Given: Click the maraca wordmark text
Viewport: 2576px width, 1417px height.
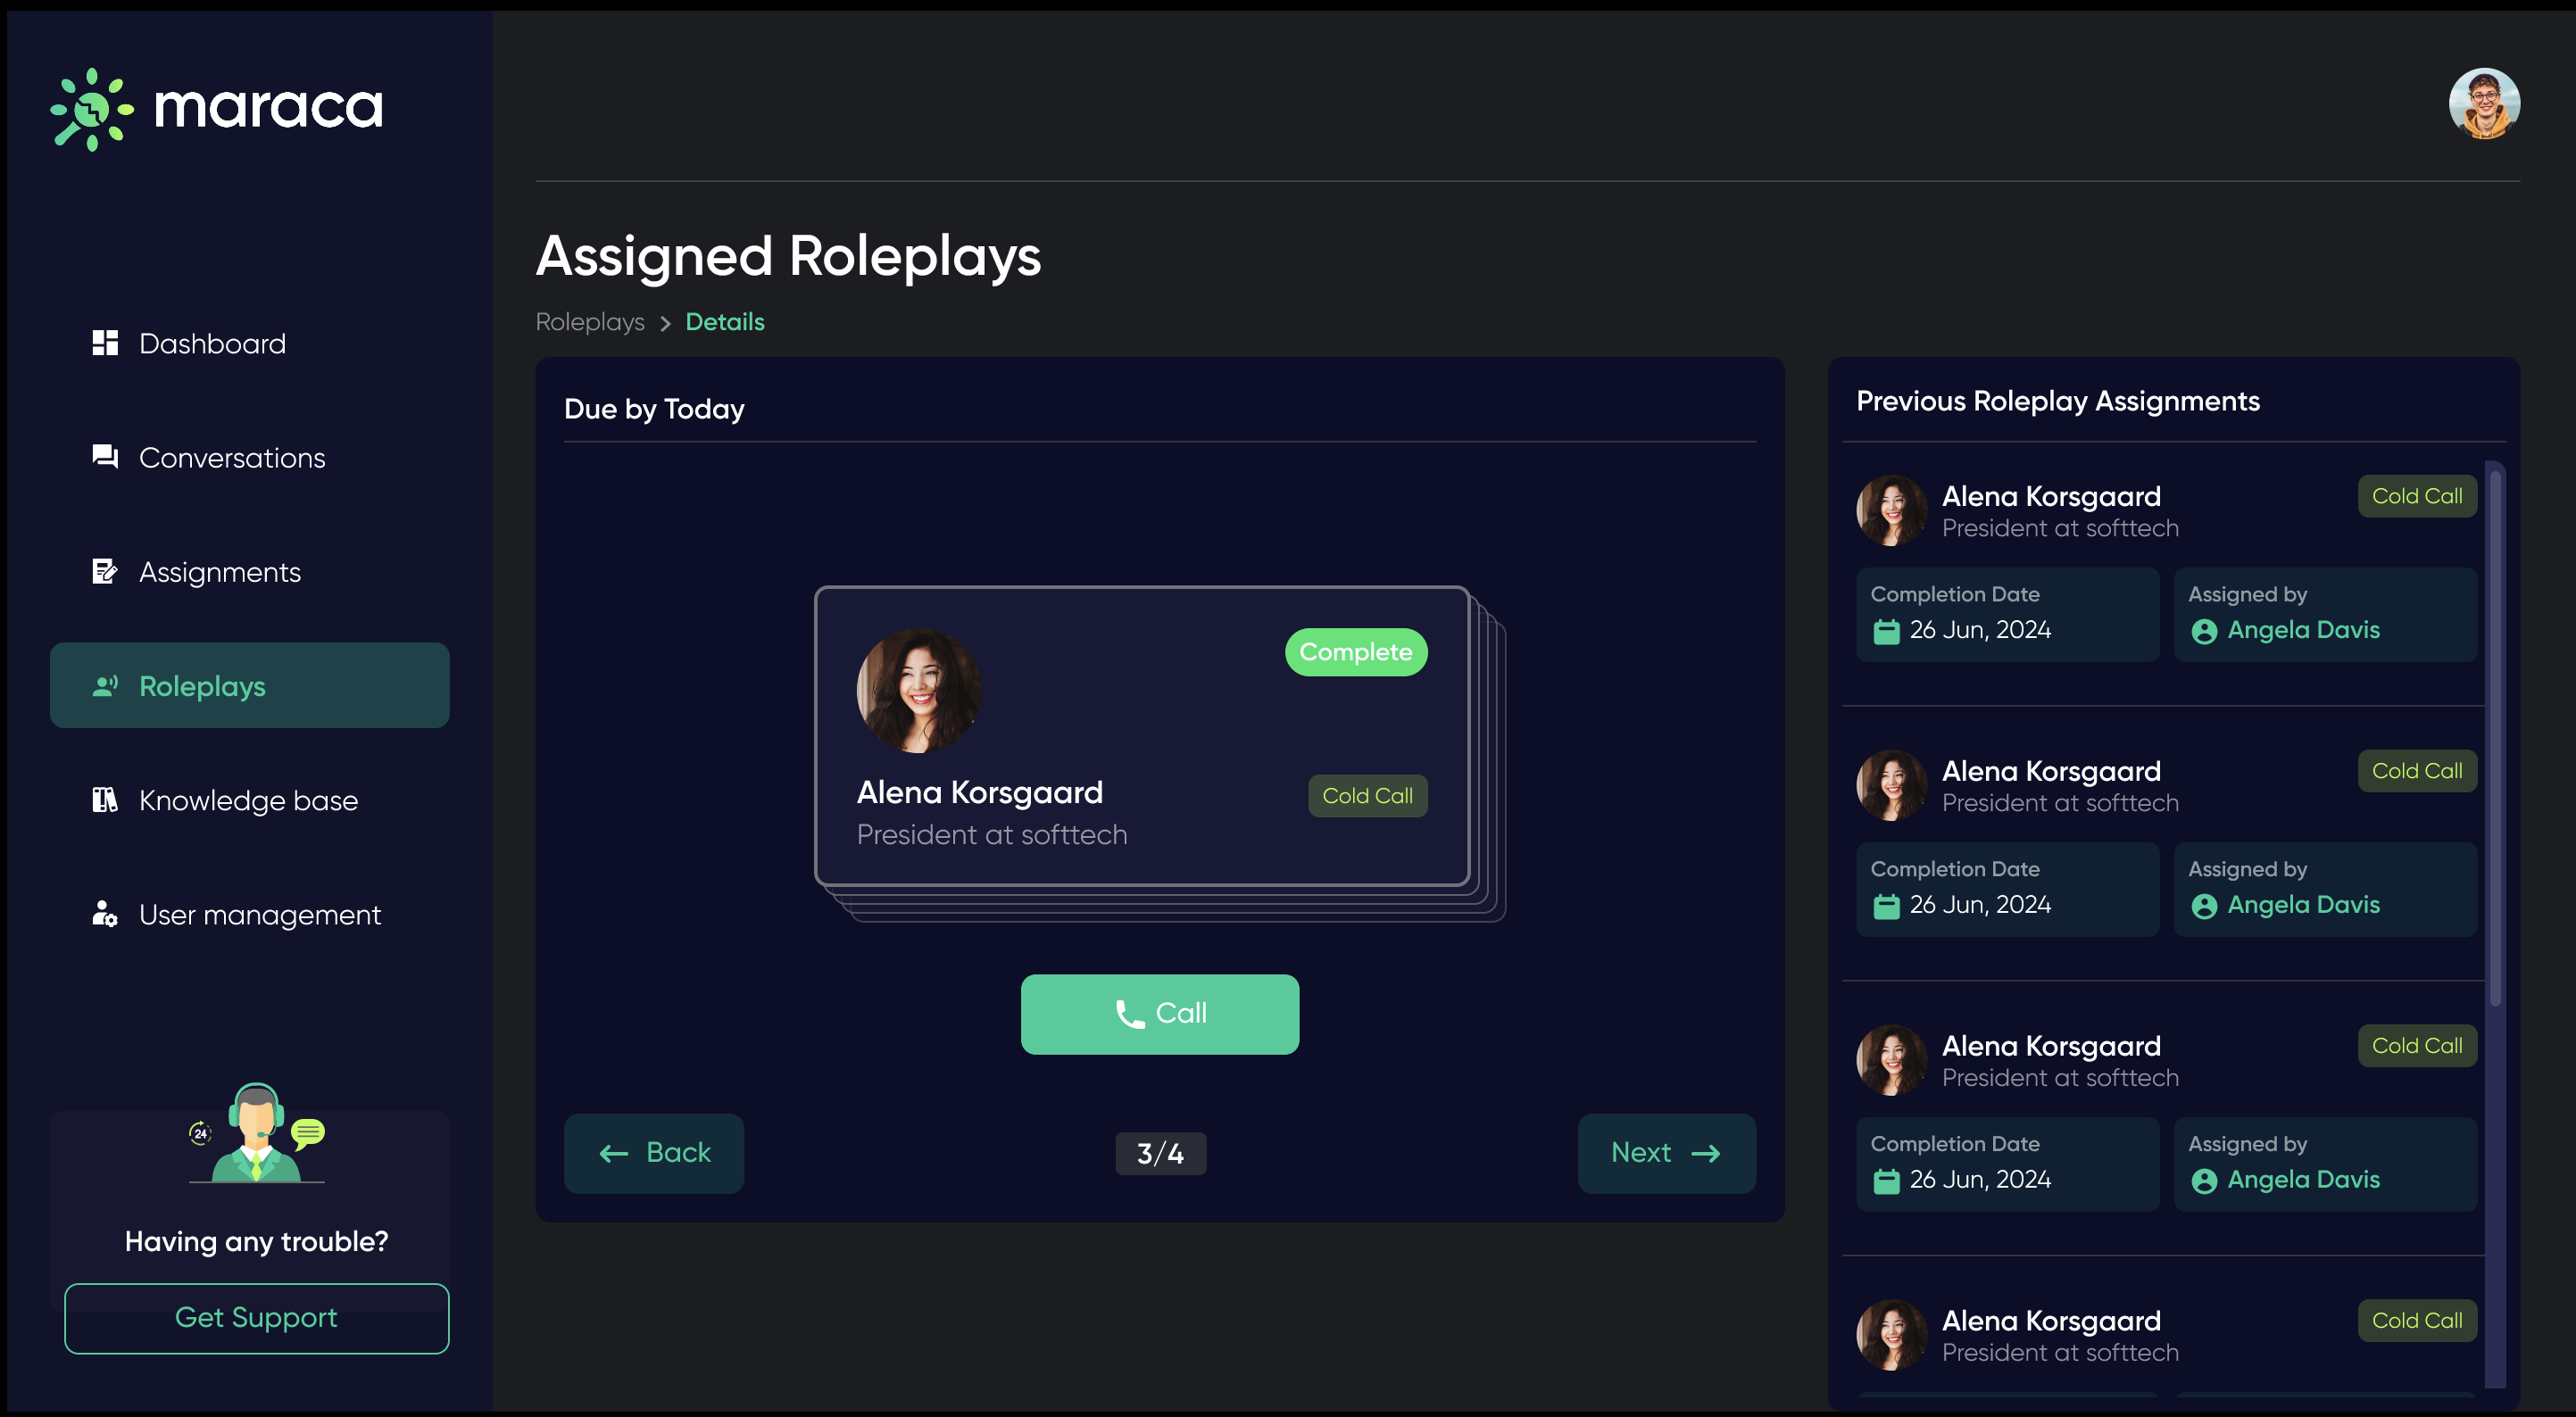Looking at the screenshot, I should click(269, 108).
